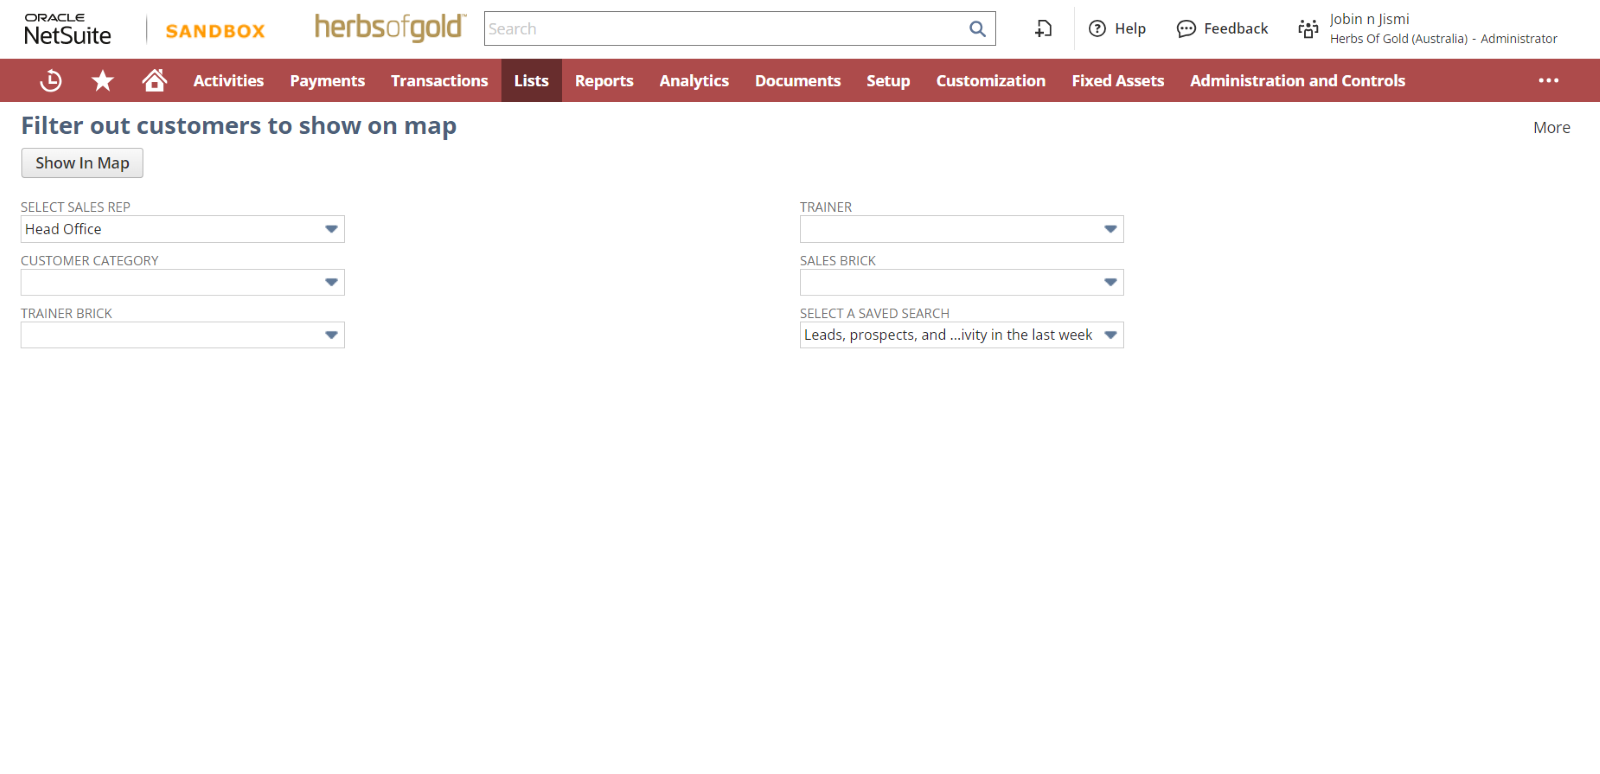Open the Customer Category dropdown
The image size is (1600, 774).
click(331, 282)
